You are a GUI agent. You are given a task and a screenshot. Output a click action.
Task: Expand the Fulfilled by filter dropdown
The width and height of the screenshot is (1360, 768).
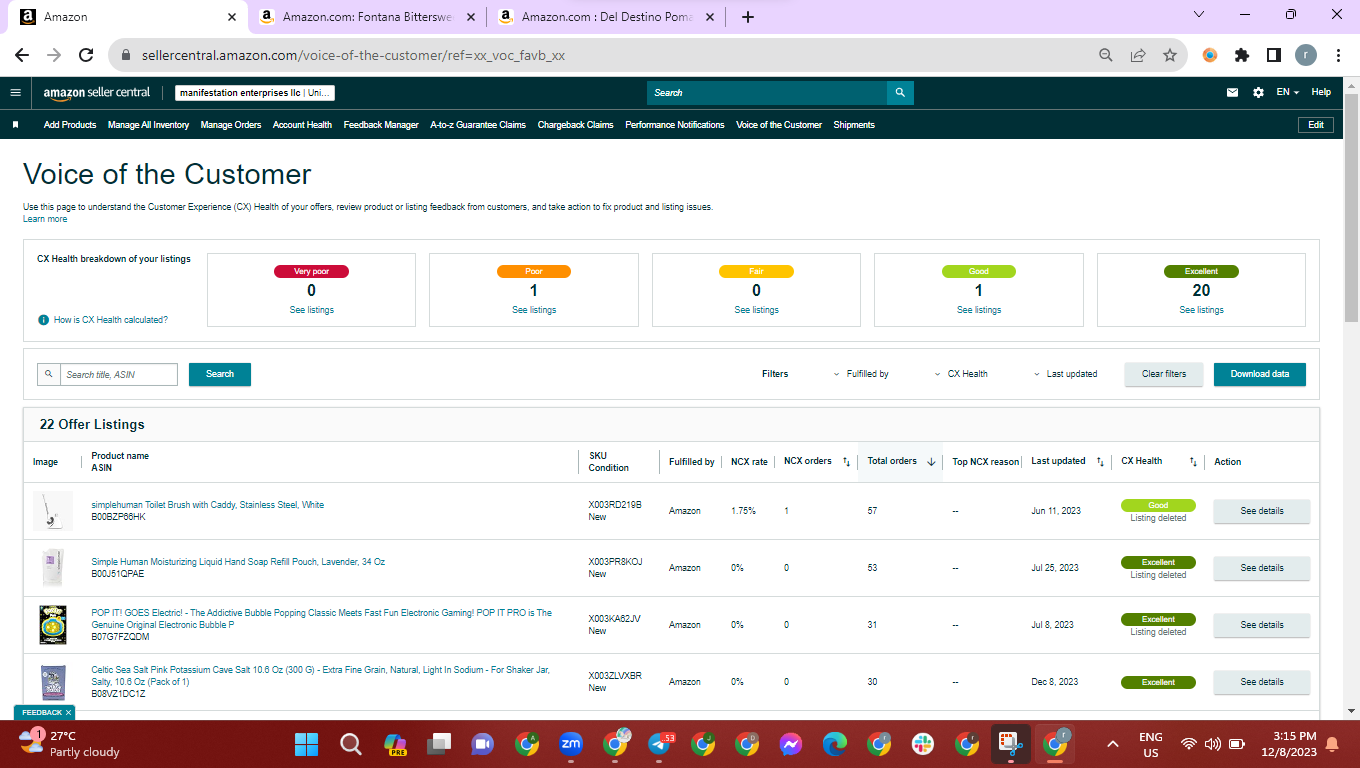(861, 374)
